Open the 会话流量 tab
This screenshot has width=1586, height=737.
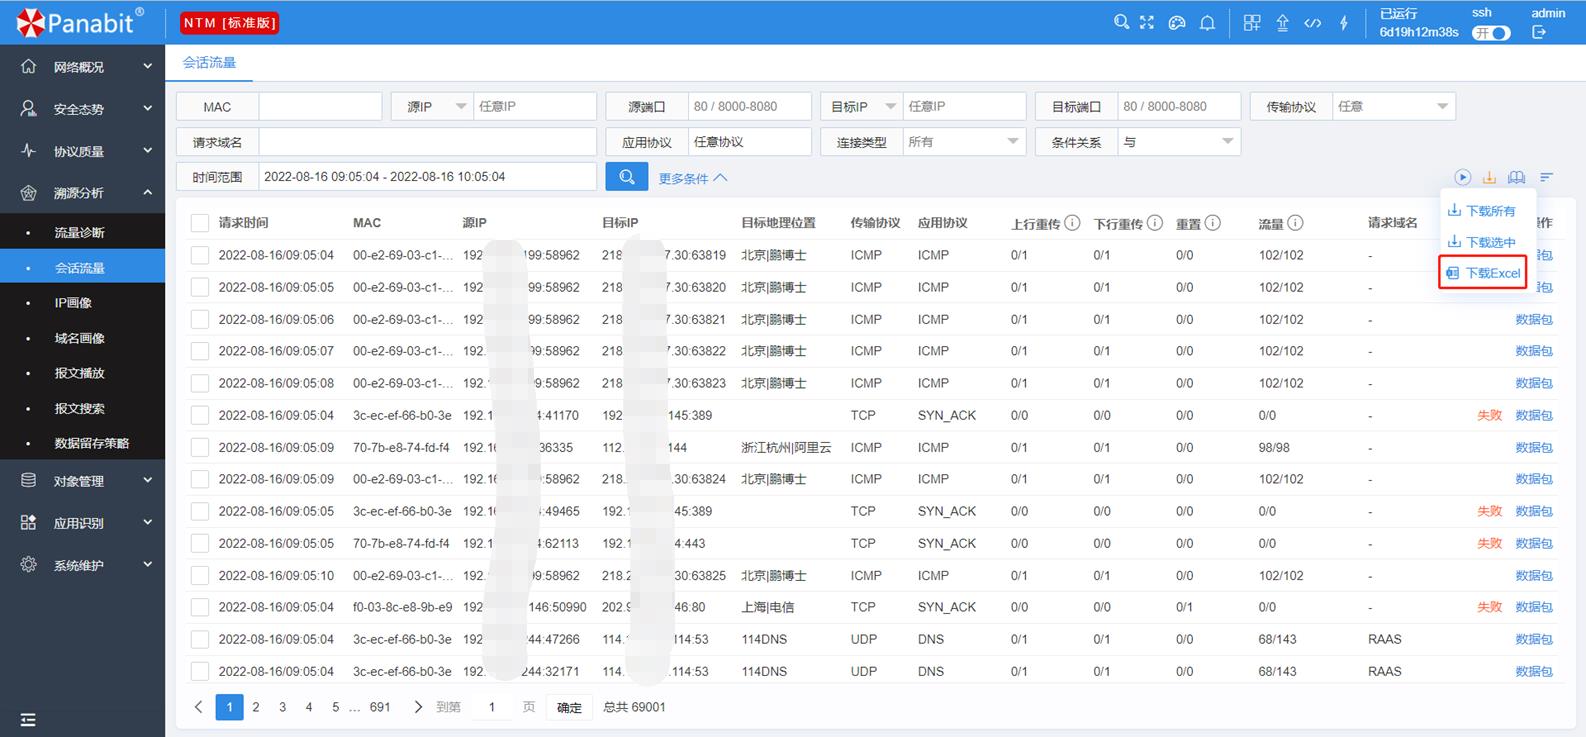[x=209, y=62]
